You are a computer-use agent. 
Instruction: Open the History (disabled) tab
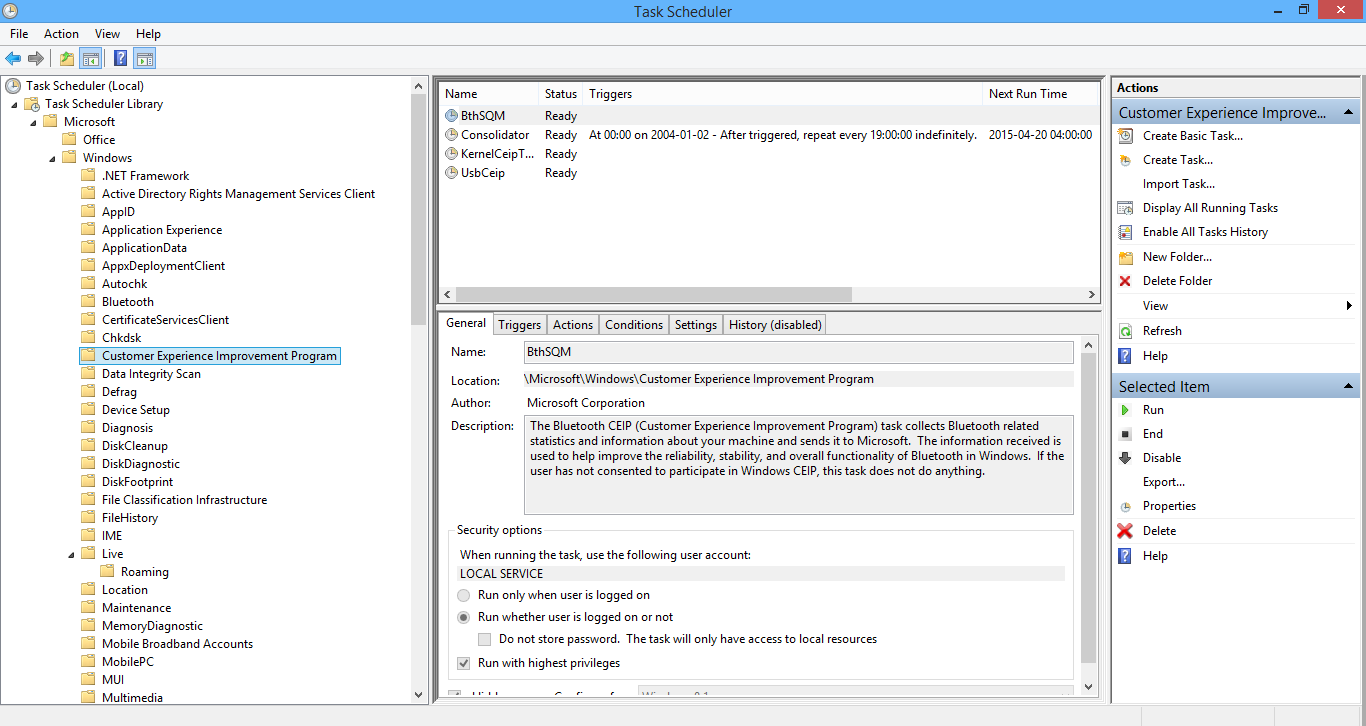pos(775,325)
